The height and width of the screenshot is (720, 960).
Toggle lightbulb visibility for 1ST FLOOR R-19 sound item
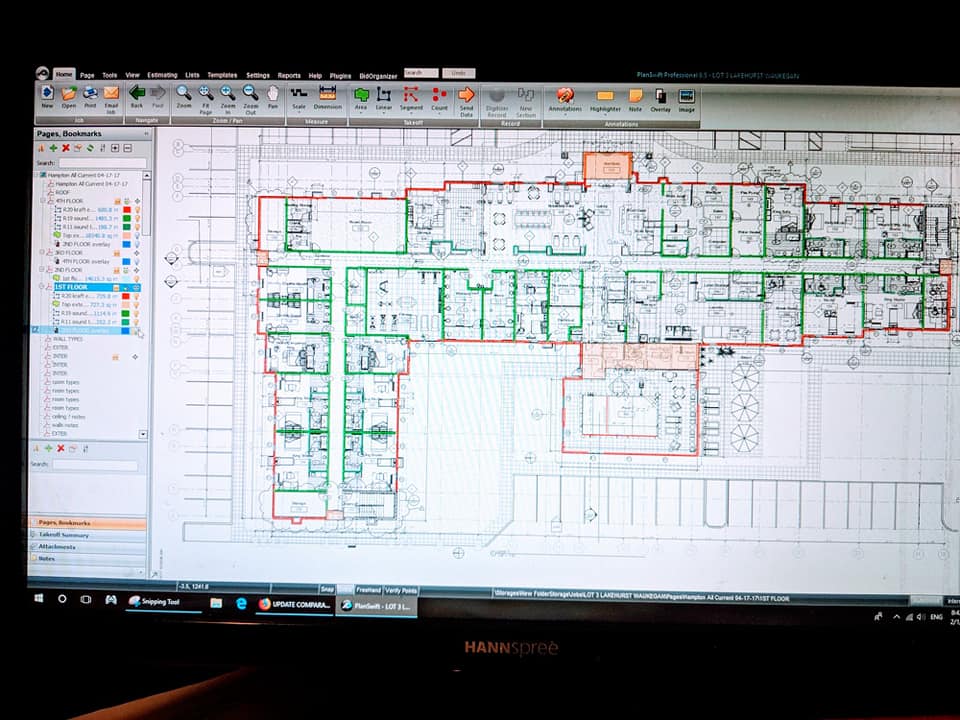137,313
